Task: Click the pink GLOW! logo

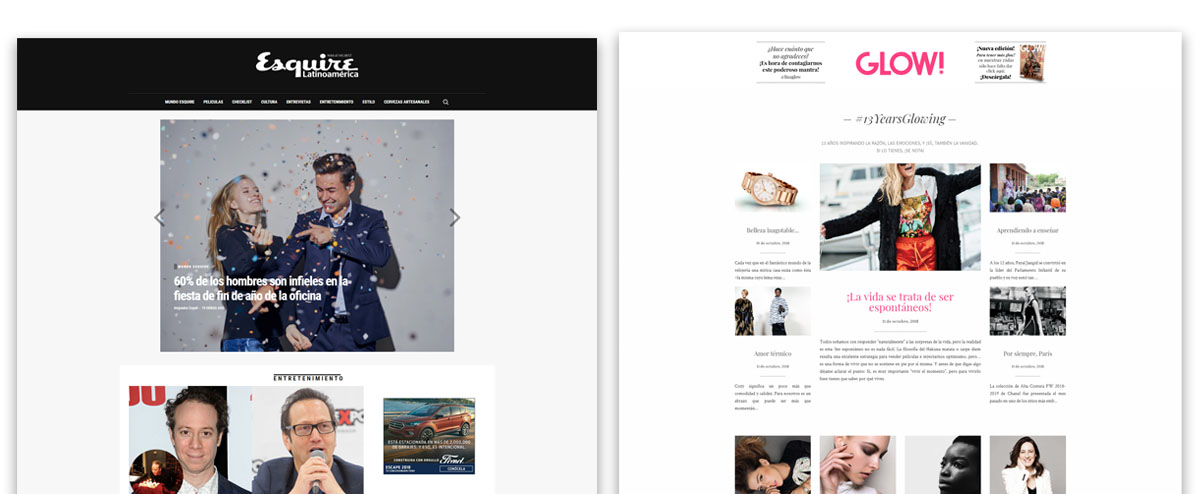Action: (x=899, y=63)
